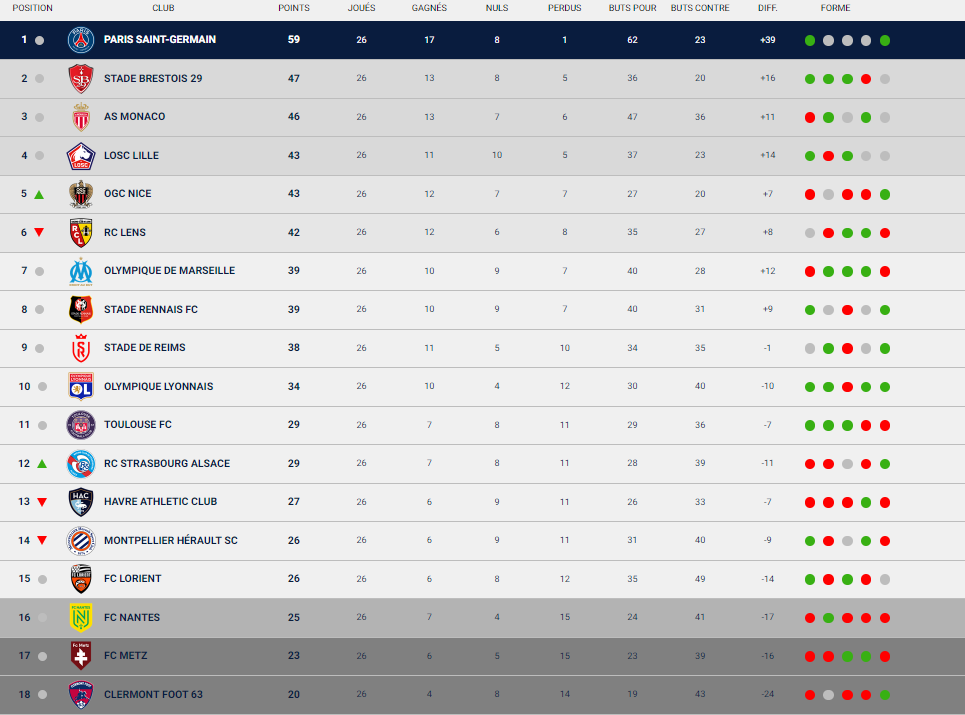The image size is (965, 715).
Task: Click the Montpellier Hérault SC crest
Action: 81,541
